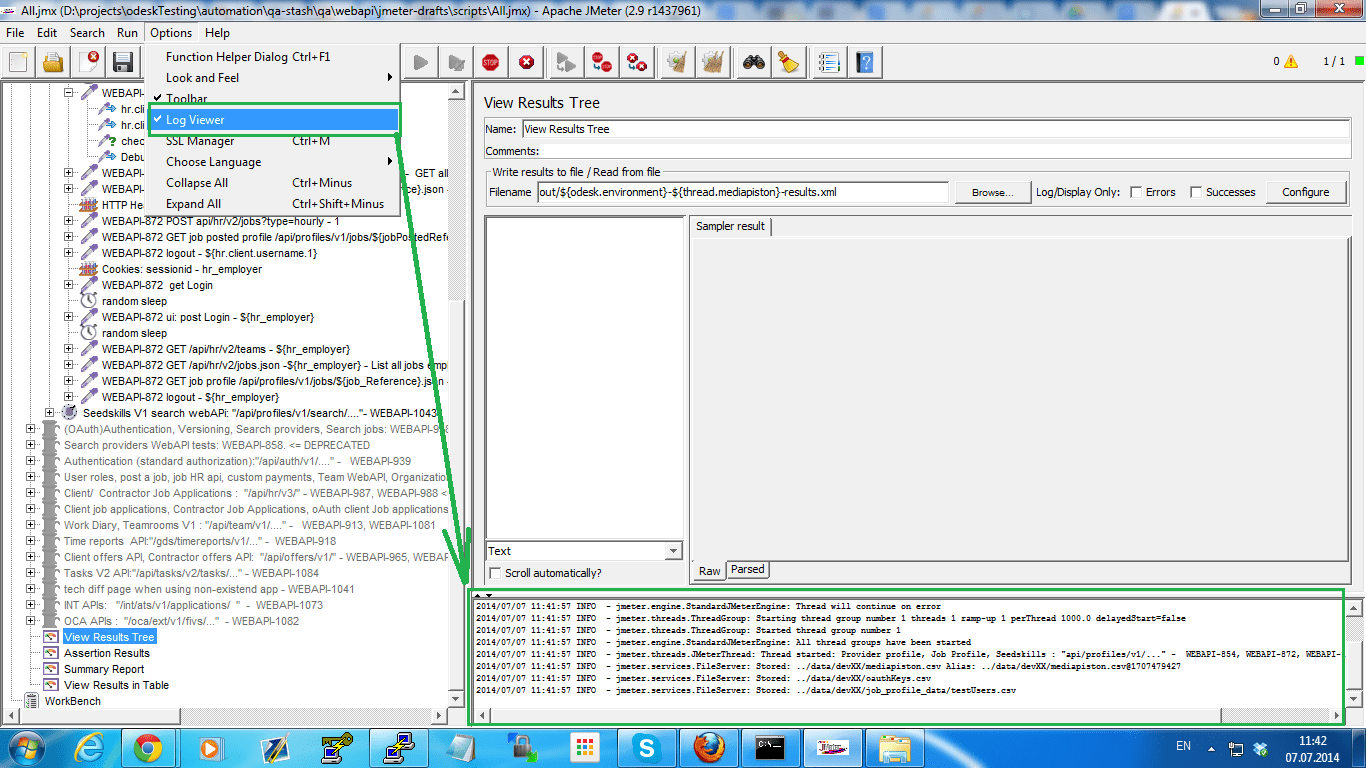The height and width of the screenshot is (768, 1366).
Task: Click the Remote Start All toolbar icon
Action: 566,63
